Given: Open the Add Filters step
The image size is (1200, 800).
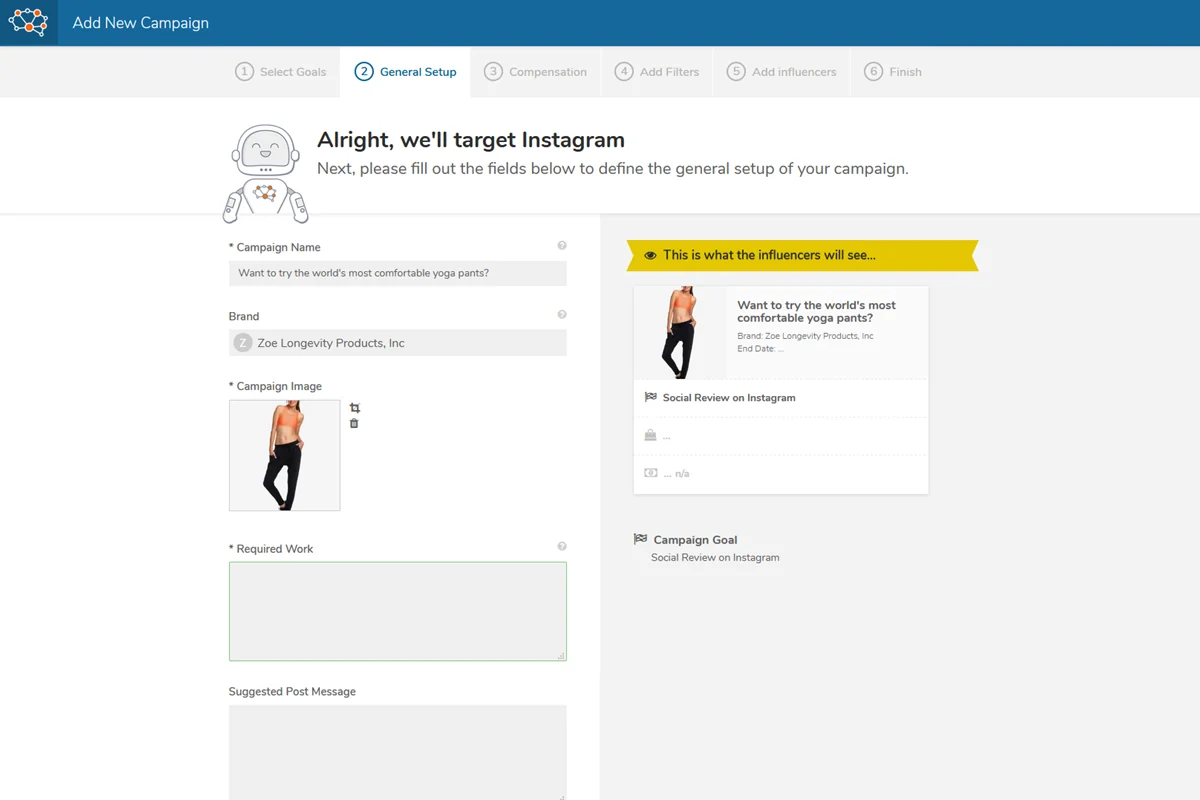Looking at the screenshot, I should point(657,72).
